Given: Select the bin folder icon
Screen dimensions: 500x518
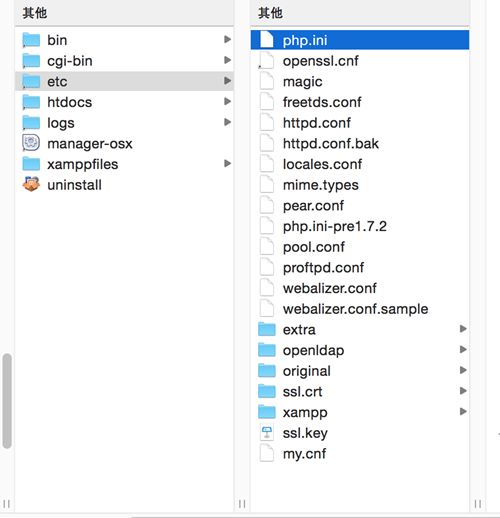Looking at the screenshot, I should pos(31,40).
